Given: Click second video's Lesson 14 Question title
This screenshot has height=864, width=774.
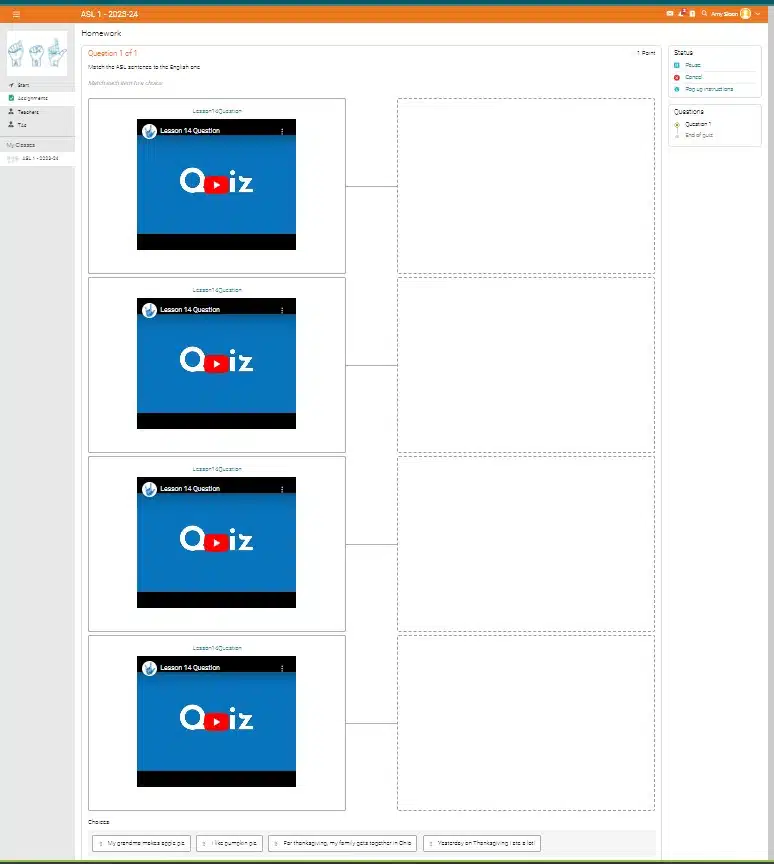Looking at the screenshot, I should coord(190,310).
